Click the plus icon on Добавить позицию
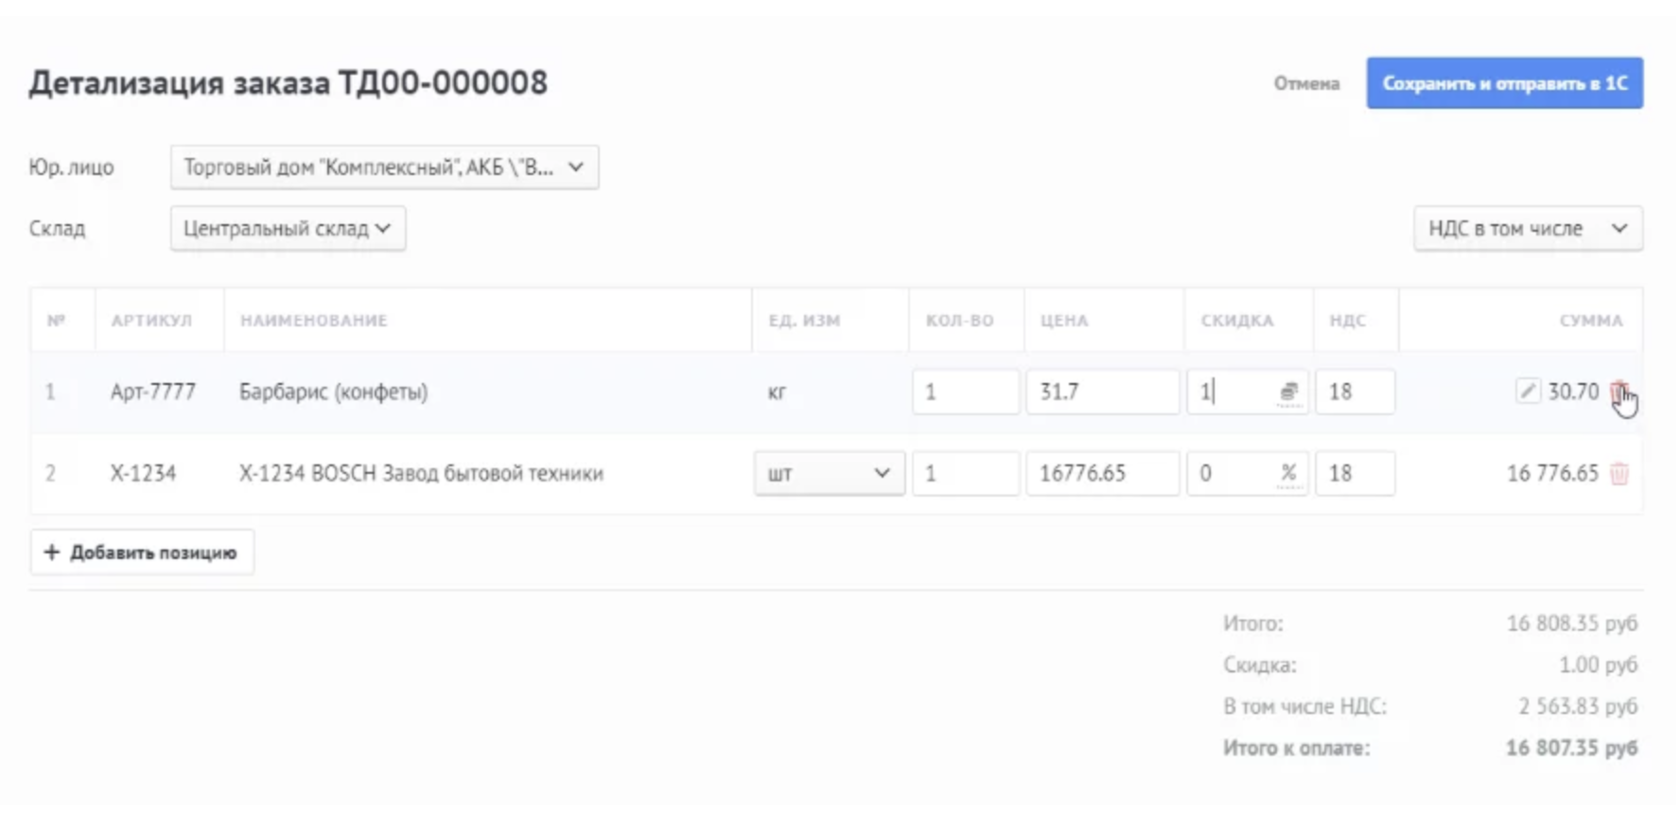The width and height of the screenshot is (1680, 819). [x=52, y=552]
